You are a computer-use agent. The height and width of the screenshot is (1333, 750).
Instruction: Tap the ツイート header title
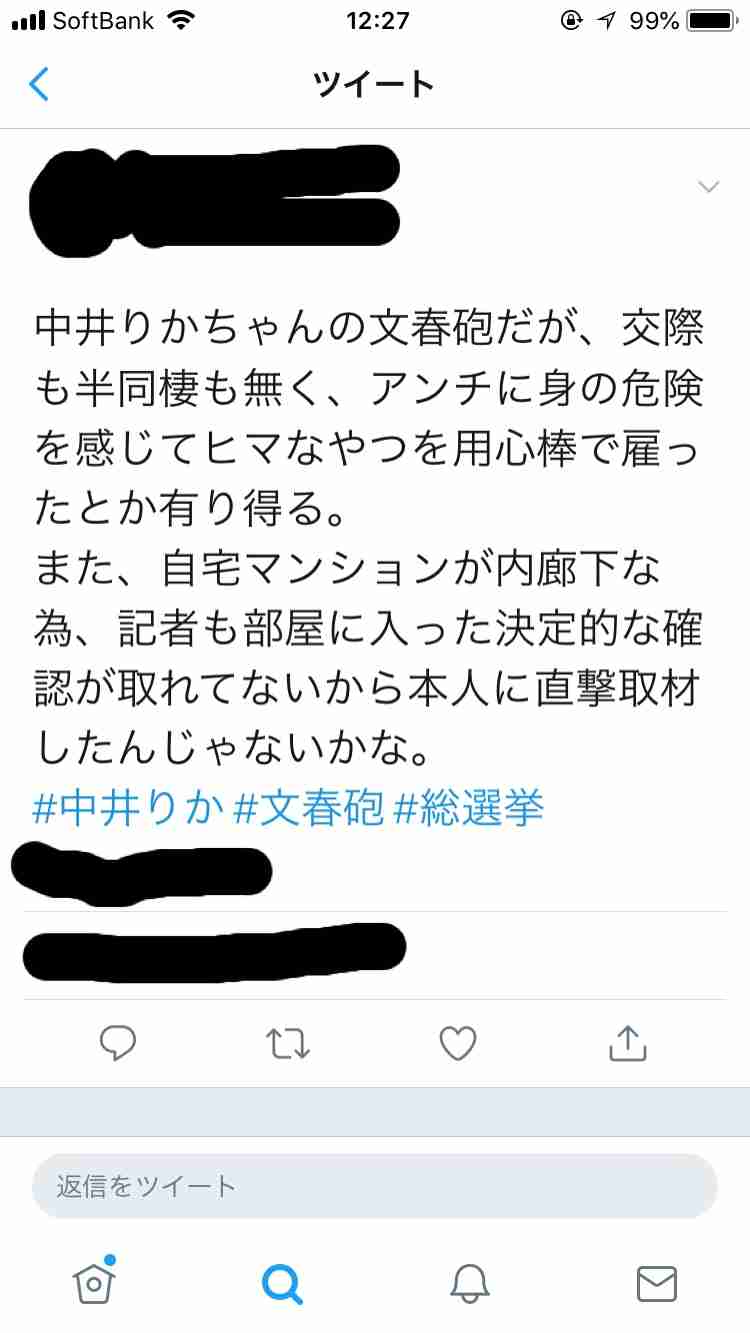(374, 84)
